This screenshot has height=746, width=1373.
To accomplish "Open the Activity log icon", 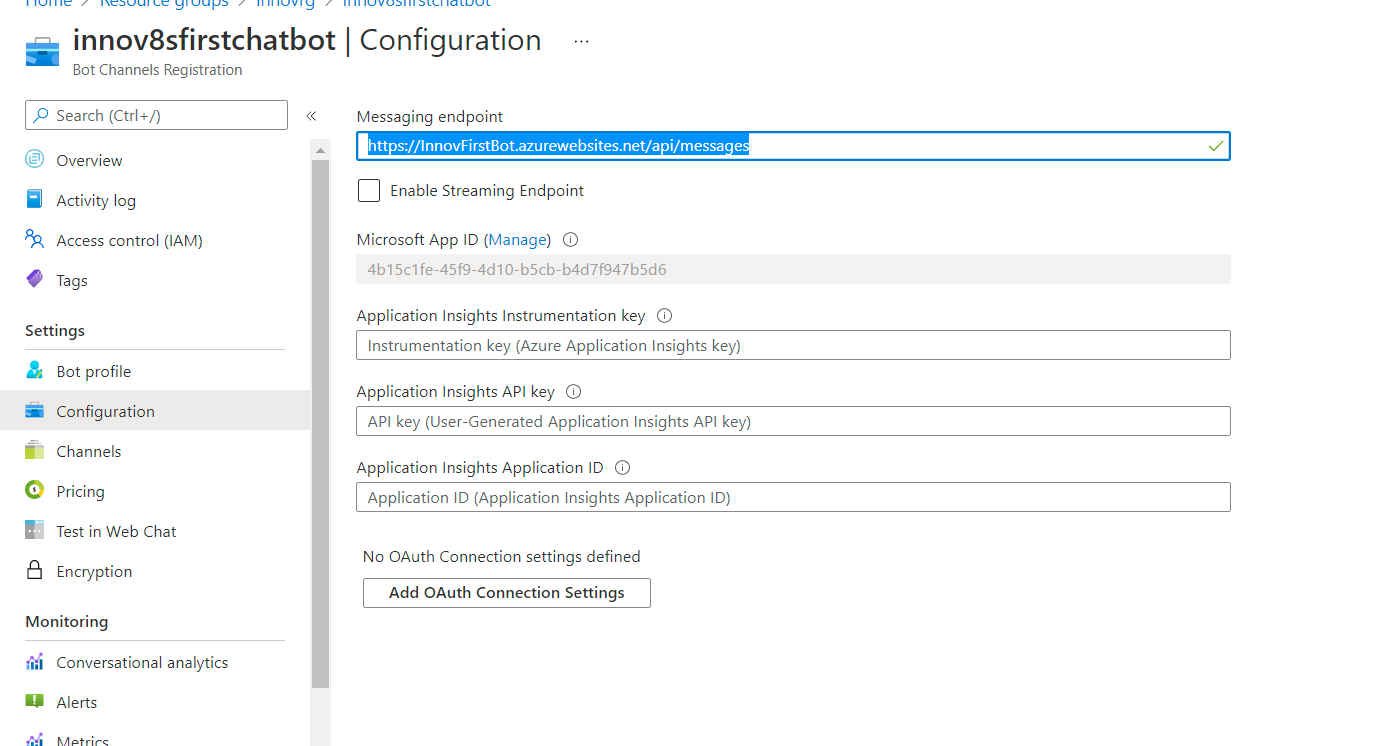I will click(35, 200).
